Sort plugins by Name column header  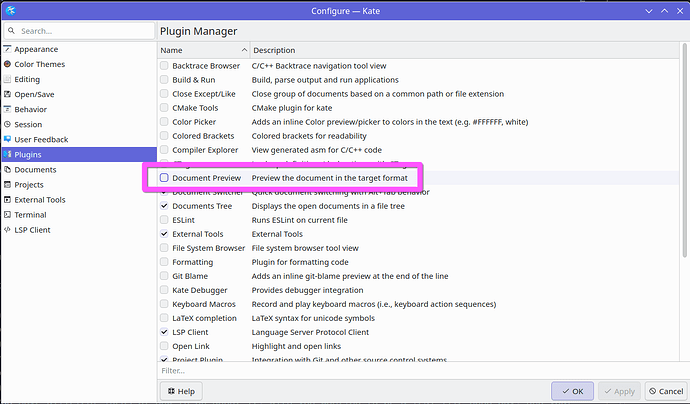[204, 50]
